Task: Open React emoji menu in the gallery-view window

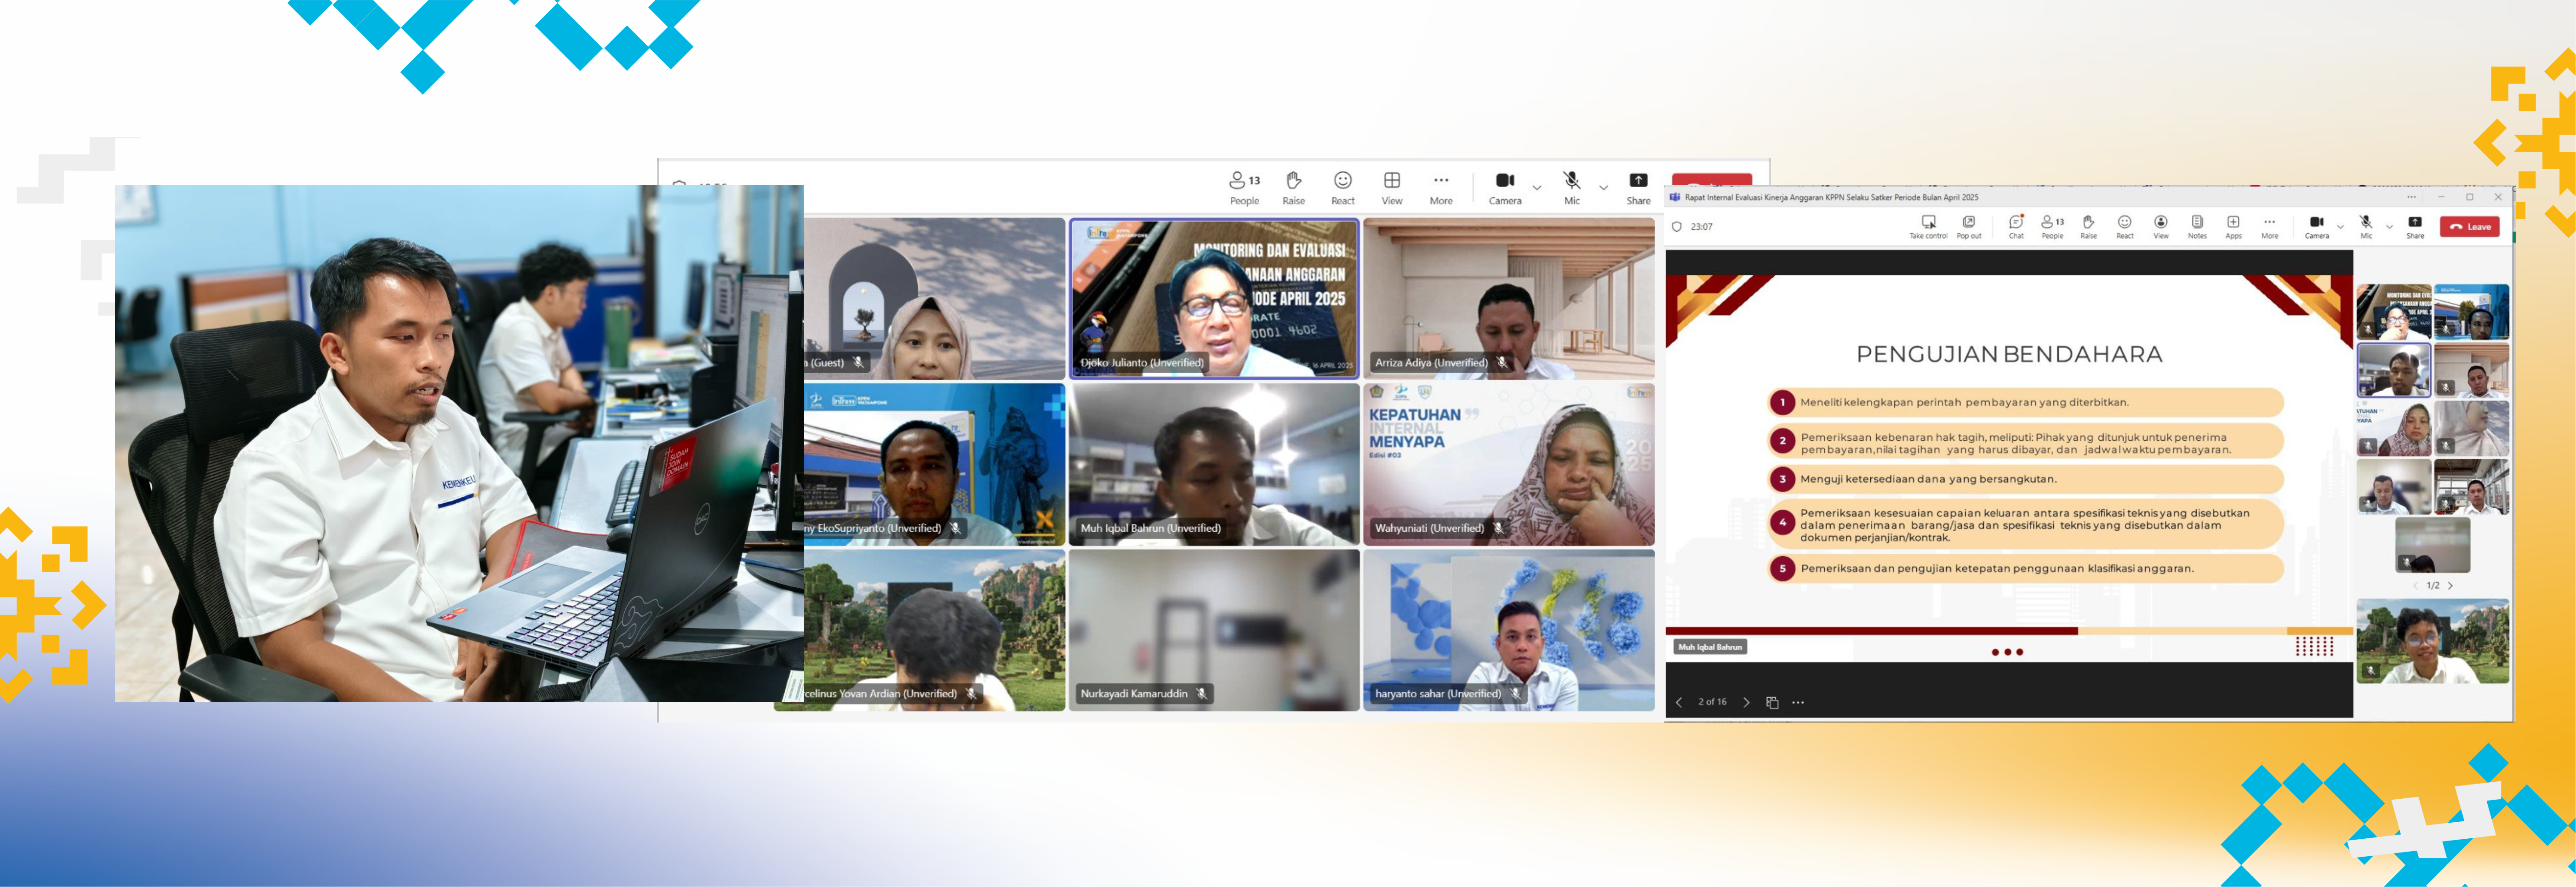Action: click(1342, 188)
